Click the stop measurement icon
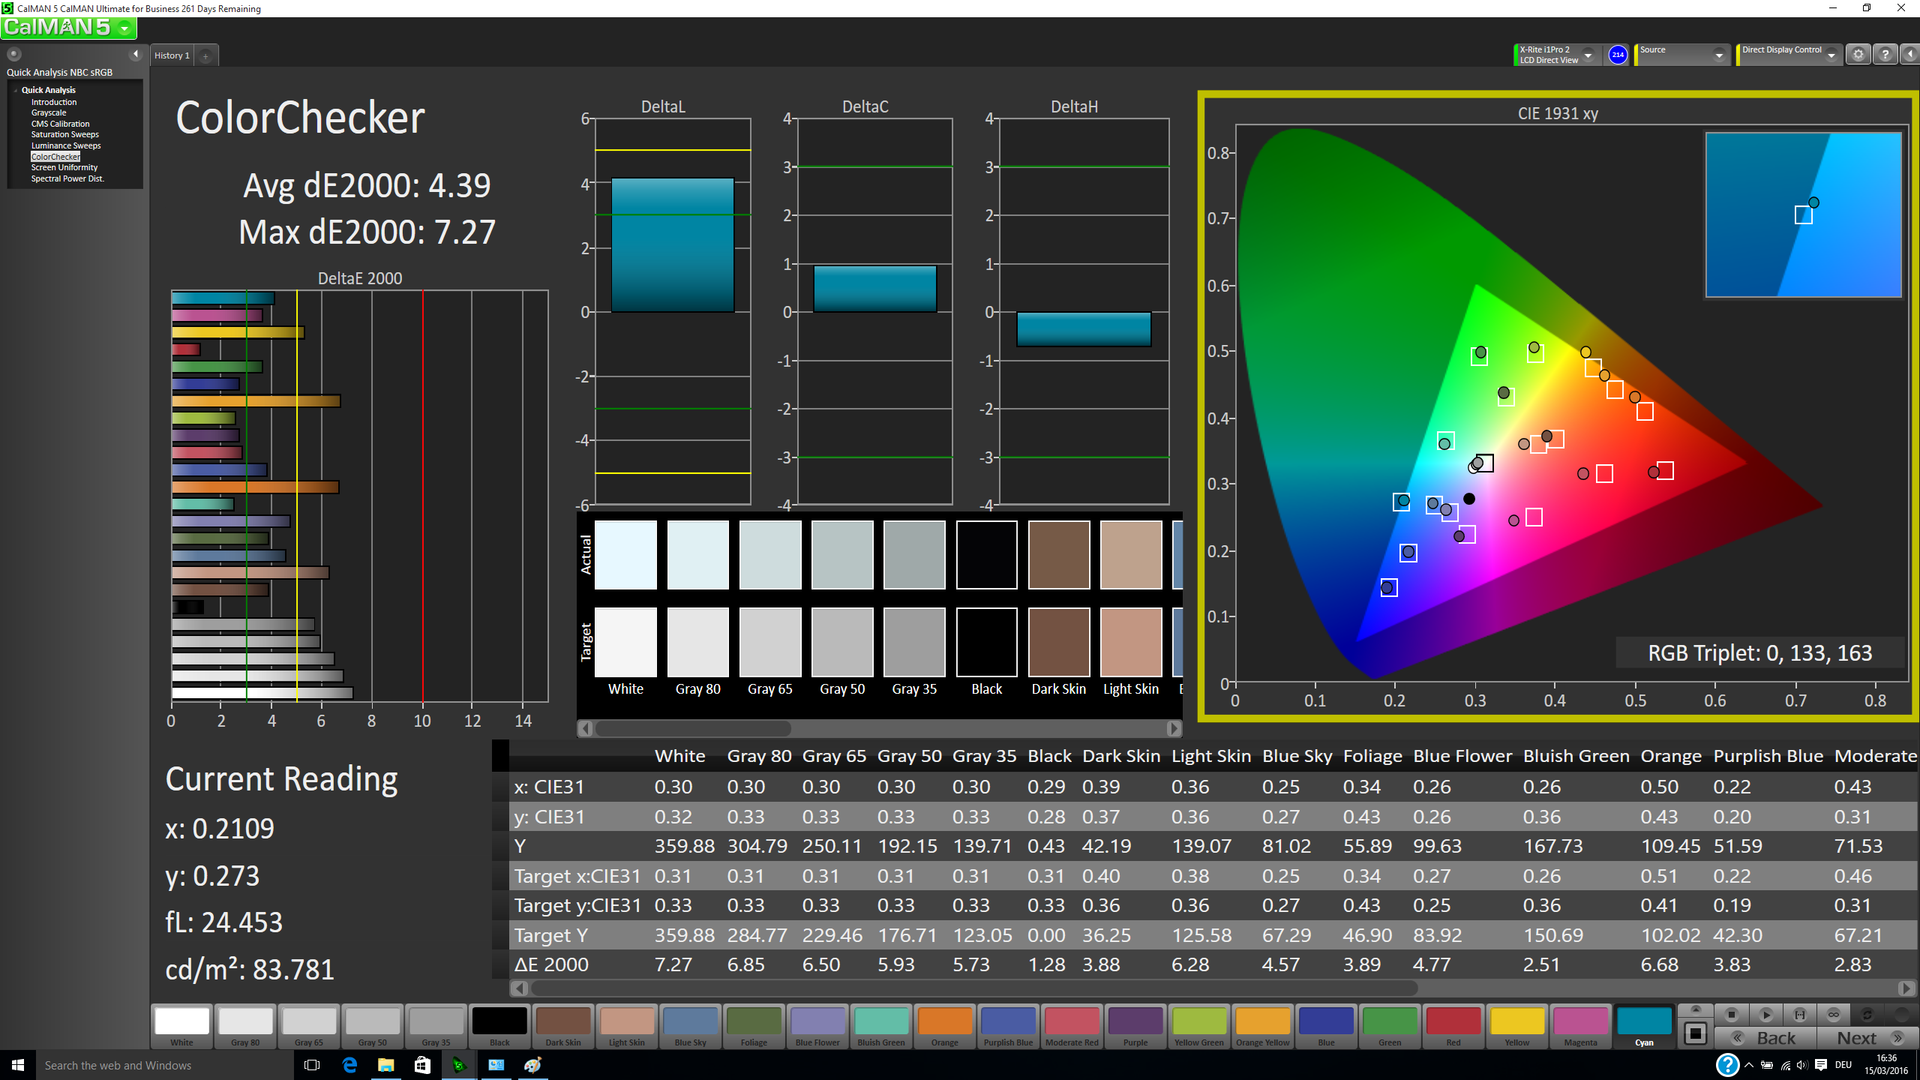The height and width of the screenshot is (1080, 1920). [1732, 1013]
